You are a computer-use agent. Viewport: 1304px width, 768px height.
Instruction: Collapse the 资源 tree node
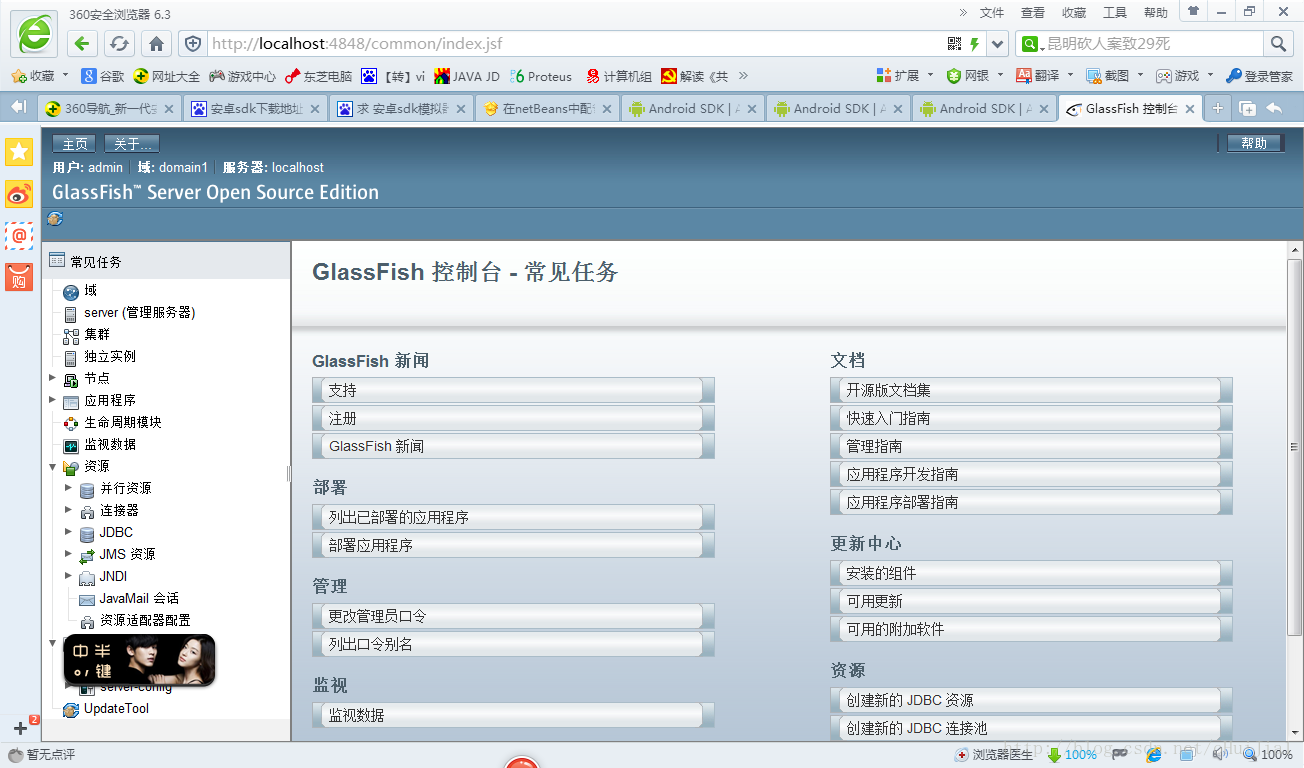click(x=53, y=466)
